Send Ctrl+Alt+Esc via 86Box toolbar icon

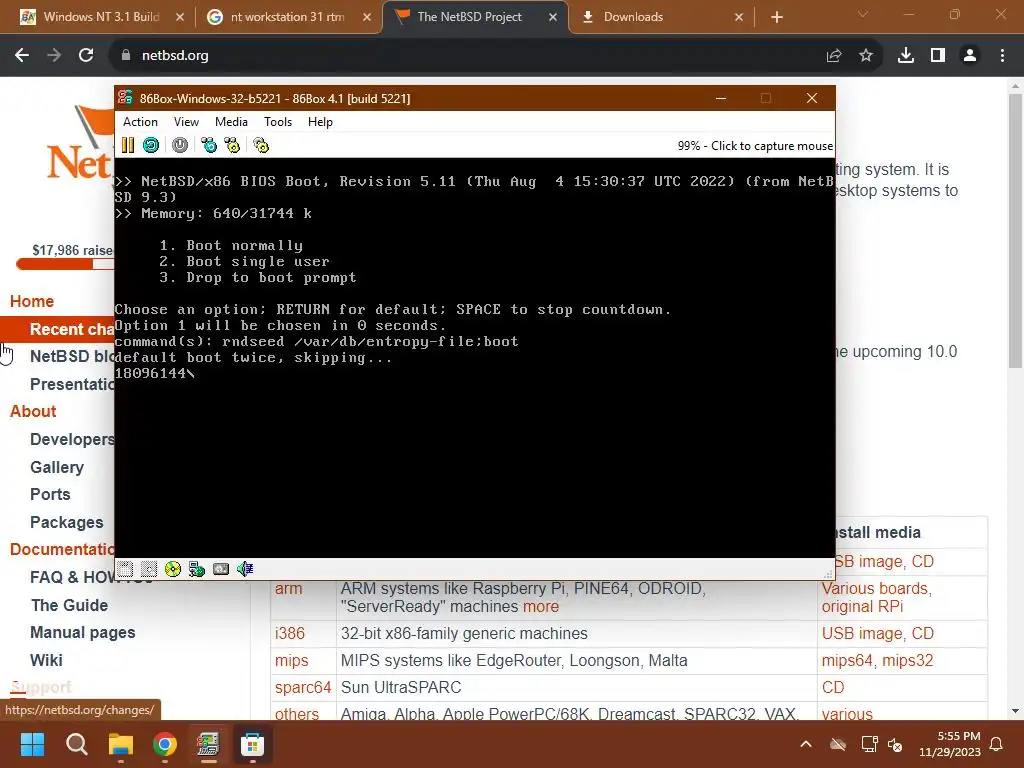point(232,145)
